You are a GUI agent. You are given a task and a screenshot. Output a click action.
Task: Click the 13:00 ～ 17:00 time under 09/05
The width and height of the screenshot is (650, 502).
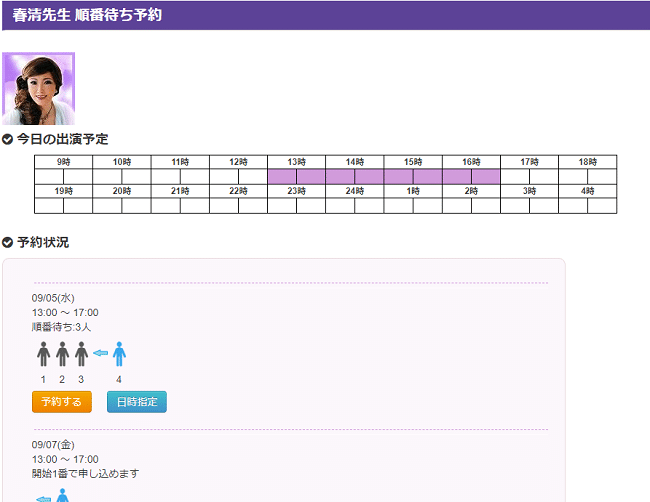coord(65,313)
